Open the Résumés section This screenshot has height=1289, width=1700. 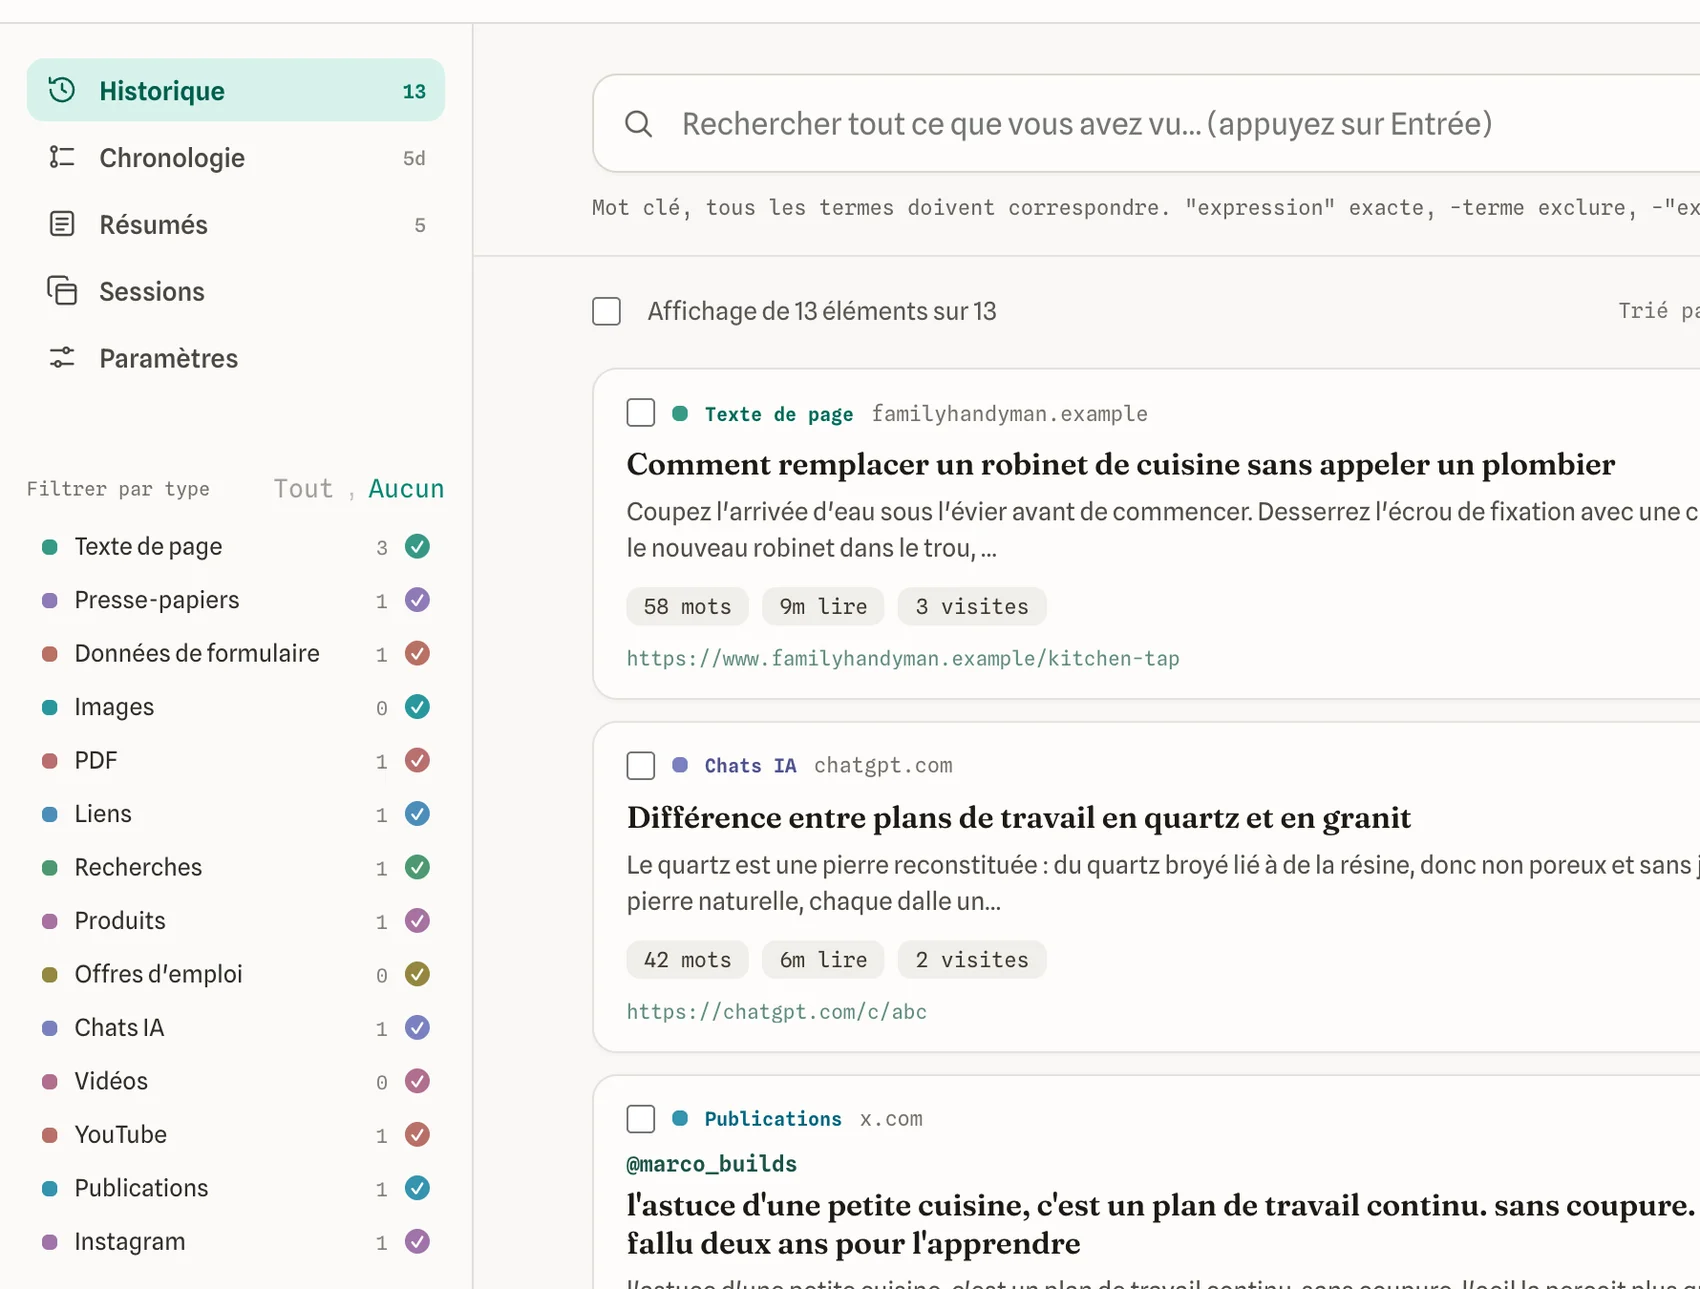236,224
